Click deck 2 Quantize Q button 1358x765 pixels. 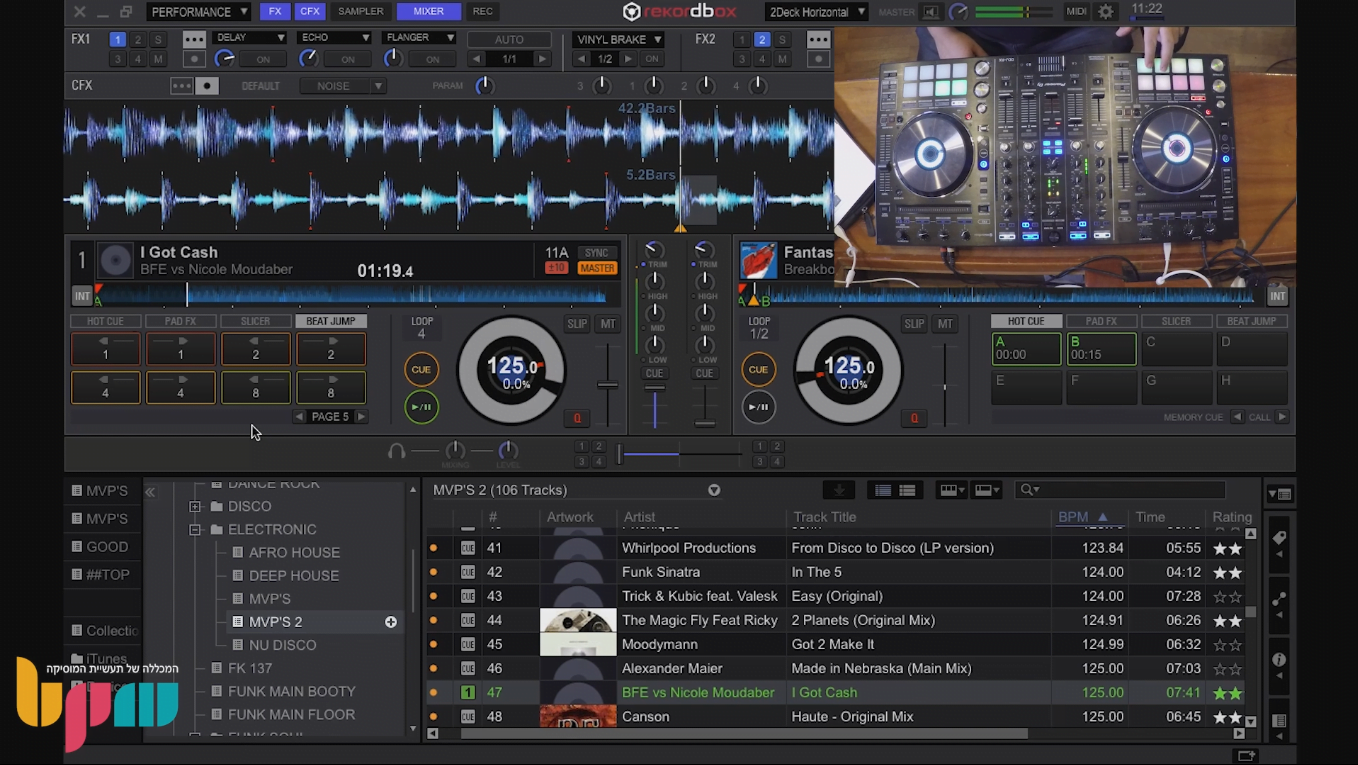point(913,418)
